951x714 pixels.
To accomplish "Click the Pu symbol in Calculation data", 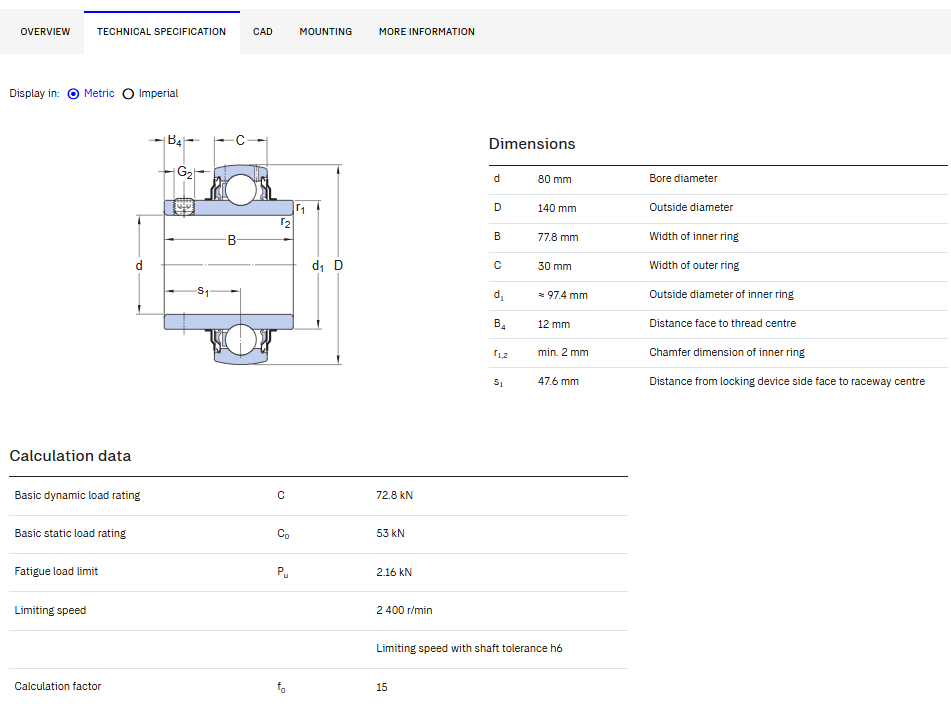I will pos(282,572).
